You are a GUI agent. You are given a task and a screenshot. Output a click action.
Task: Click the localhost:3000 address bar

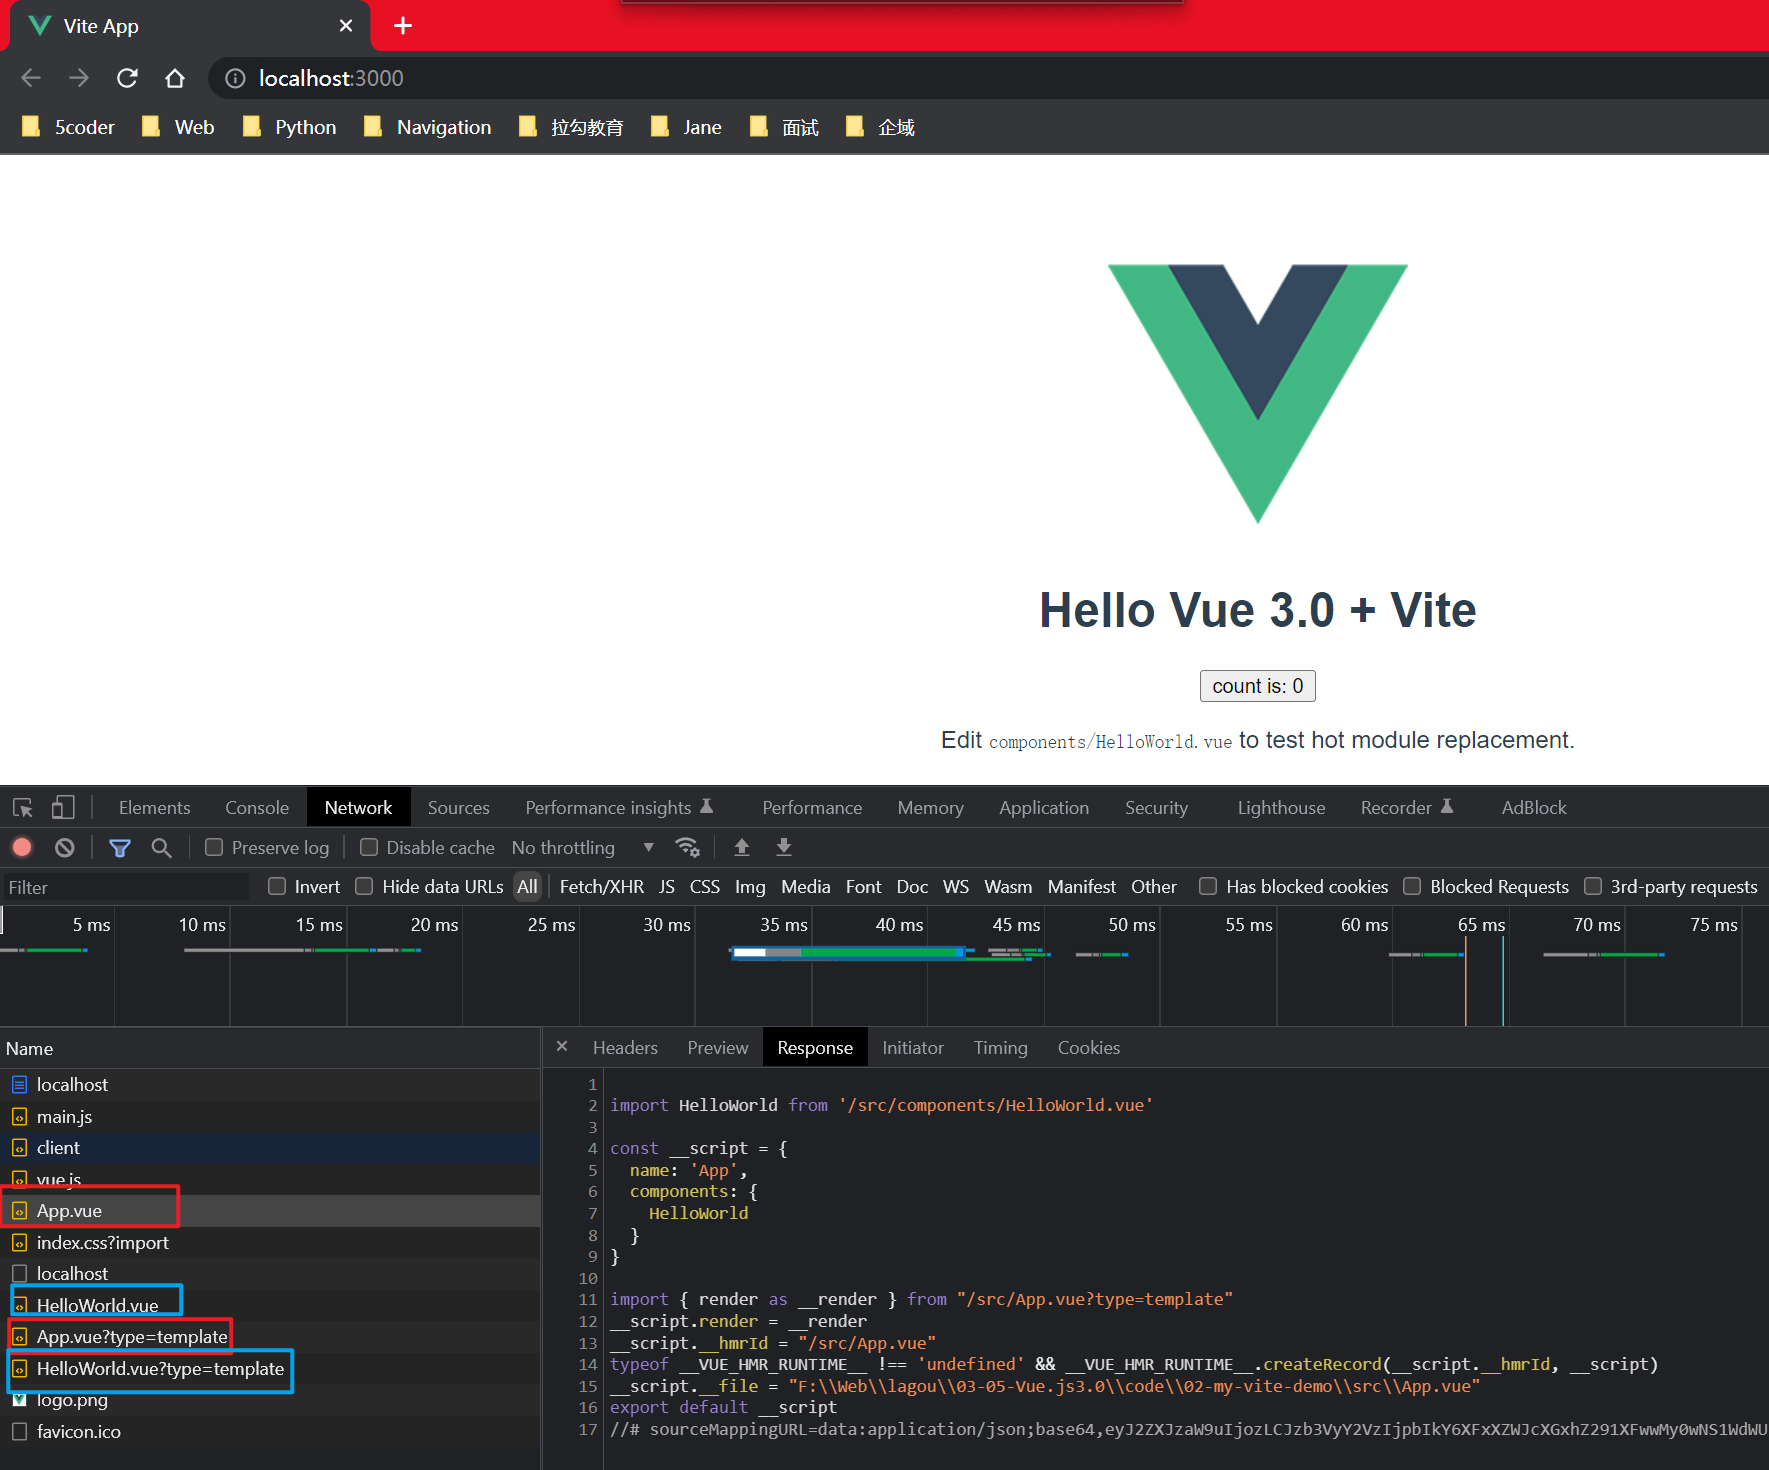[990, 78]
